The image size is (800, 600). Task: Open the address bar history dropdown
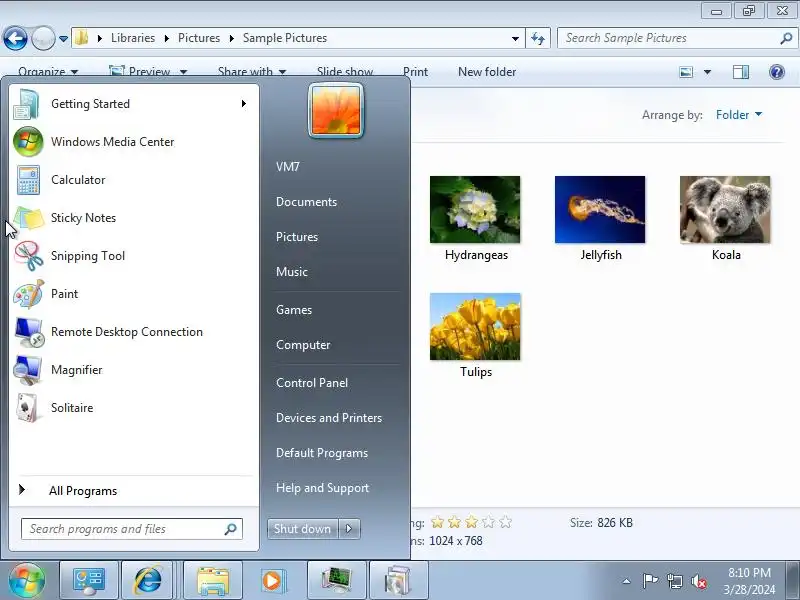(515, 38)
